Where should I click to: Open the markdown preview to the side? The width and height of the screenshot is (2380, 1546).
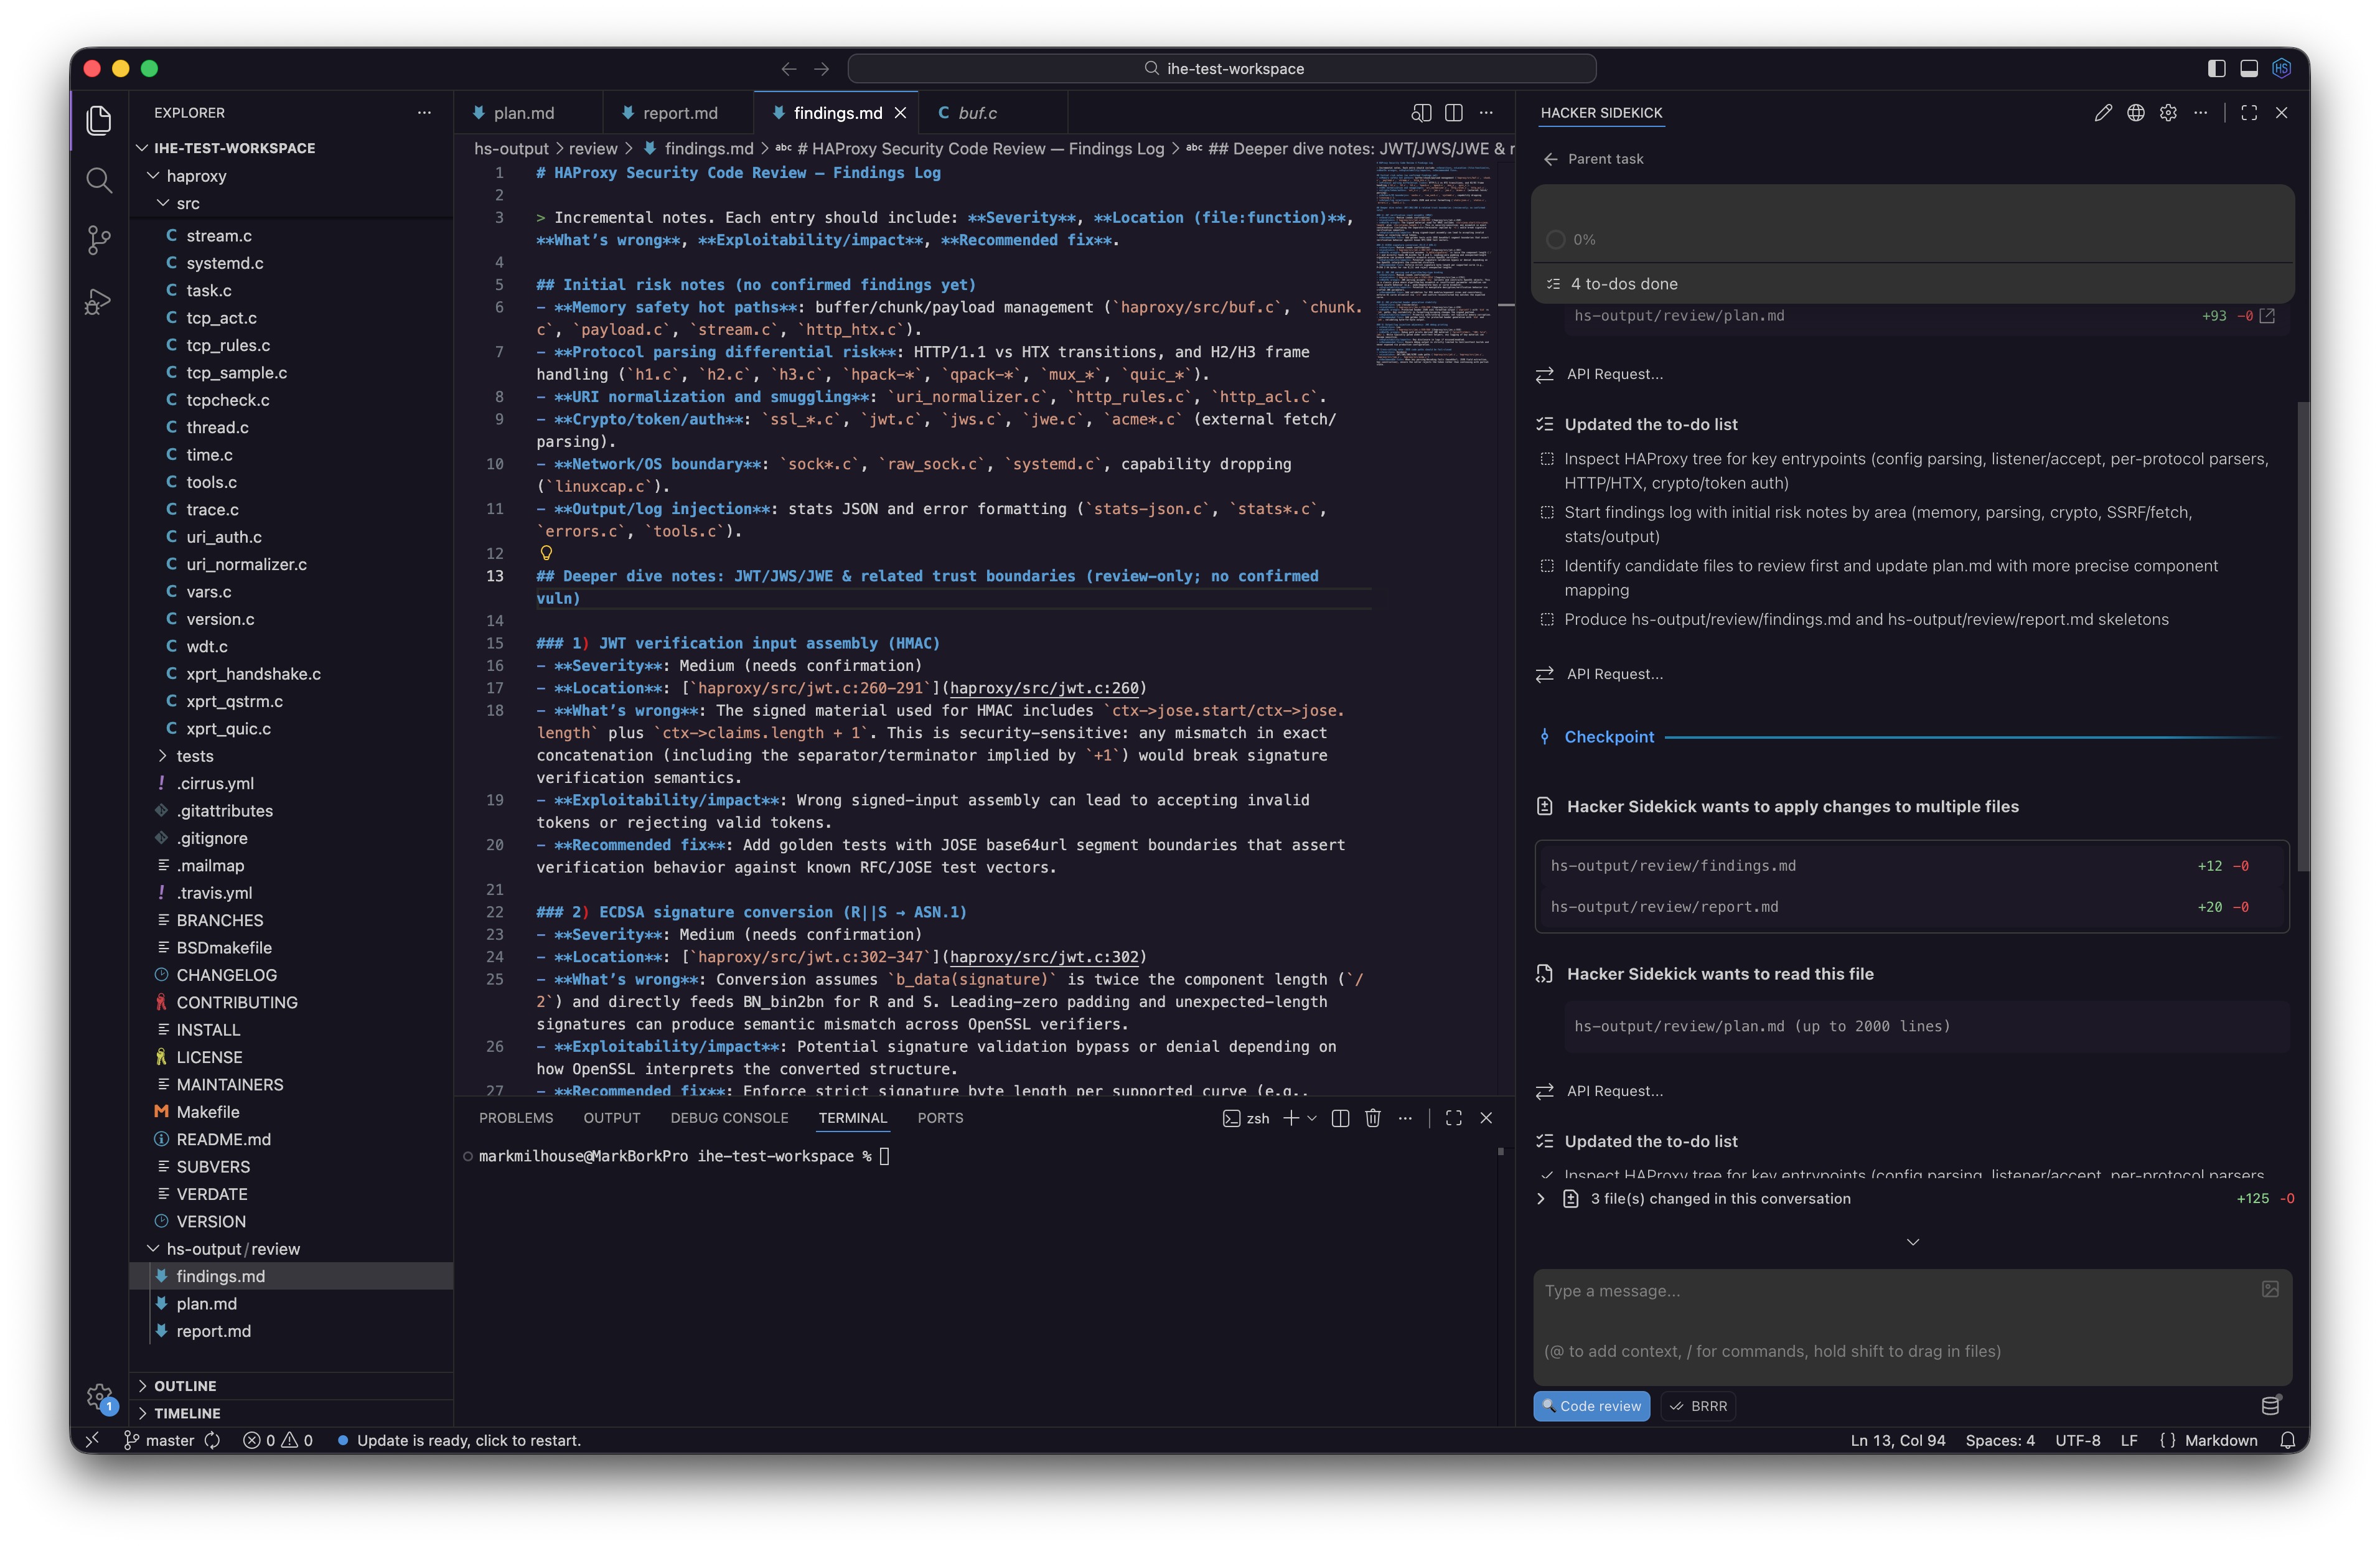point(1421,113)
